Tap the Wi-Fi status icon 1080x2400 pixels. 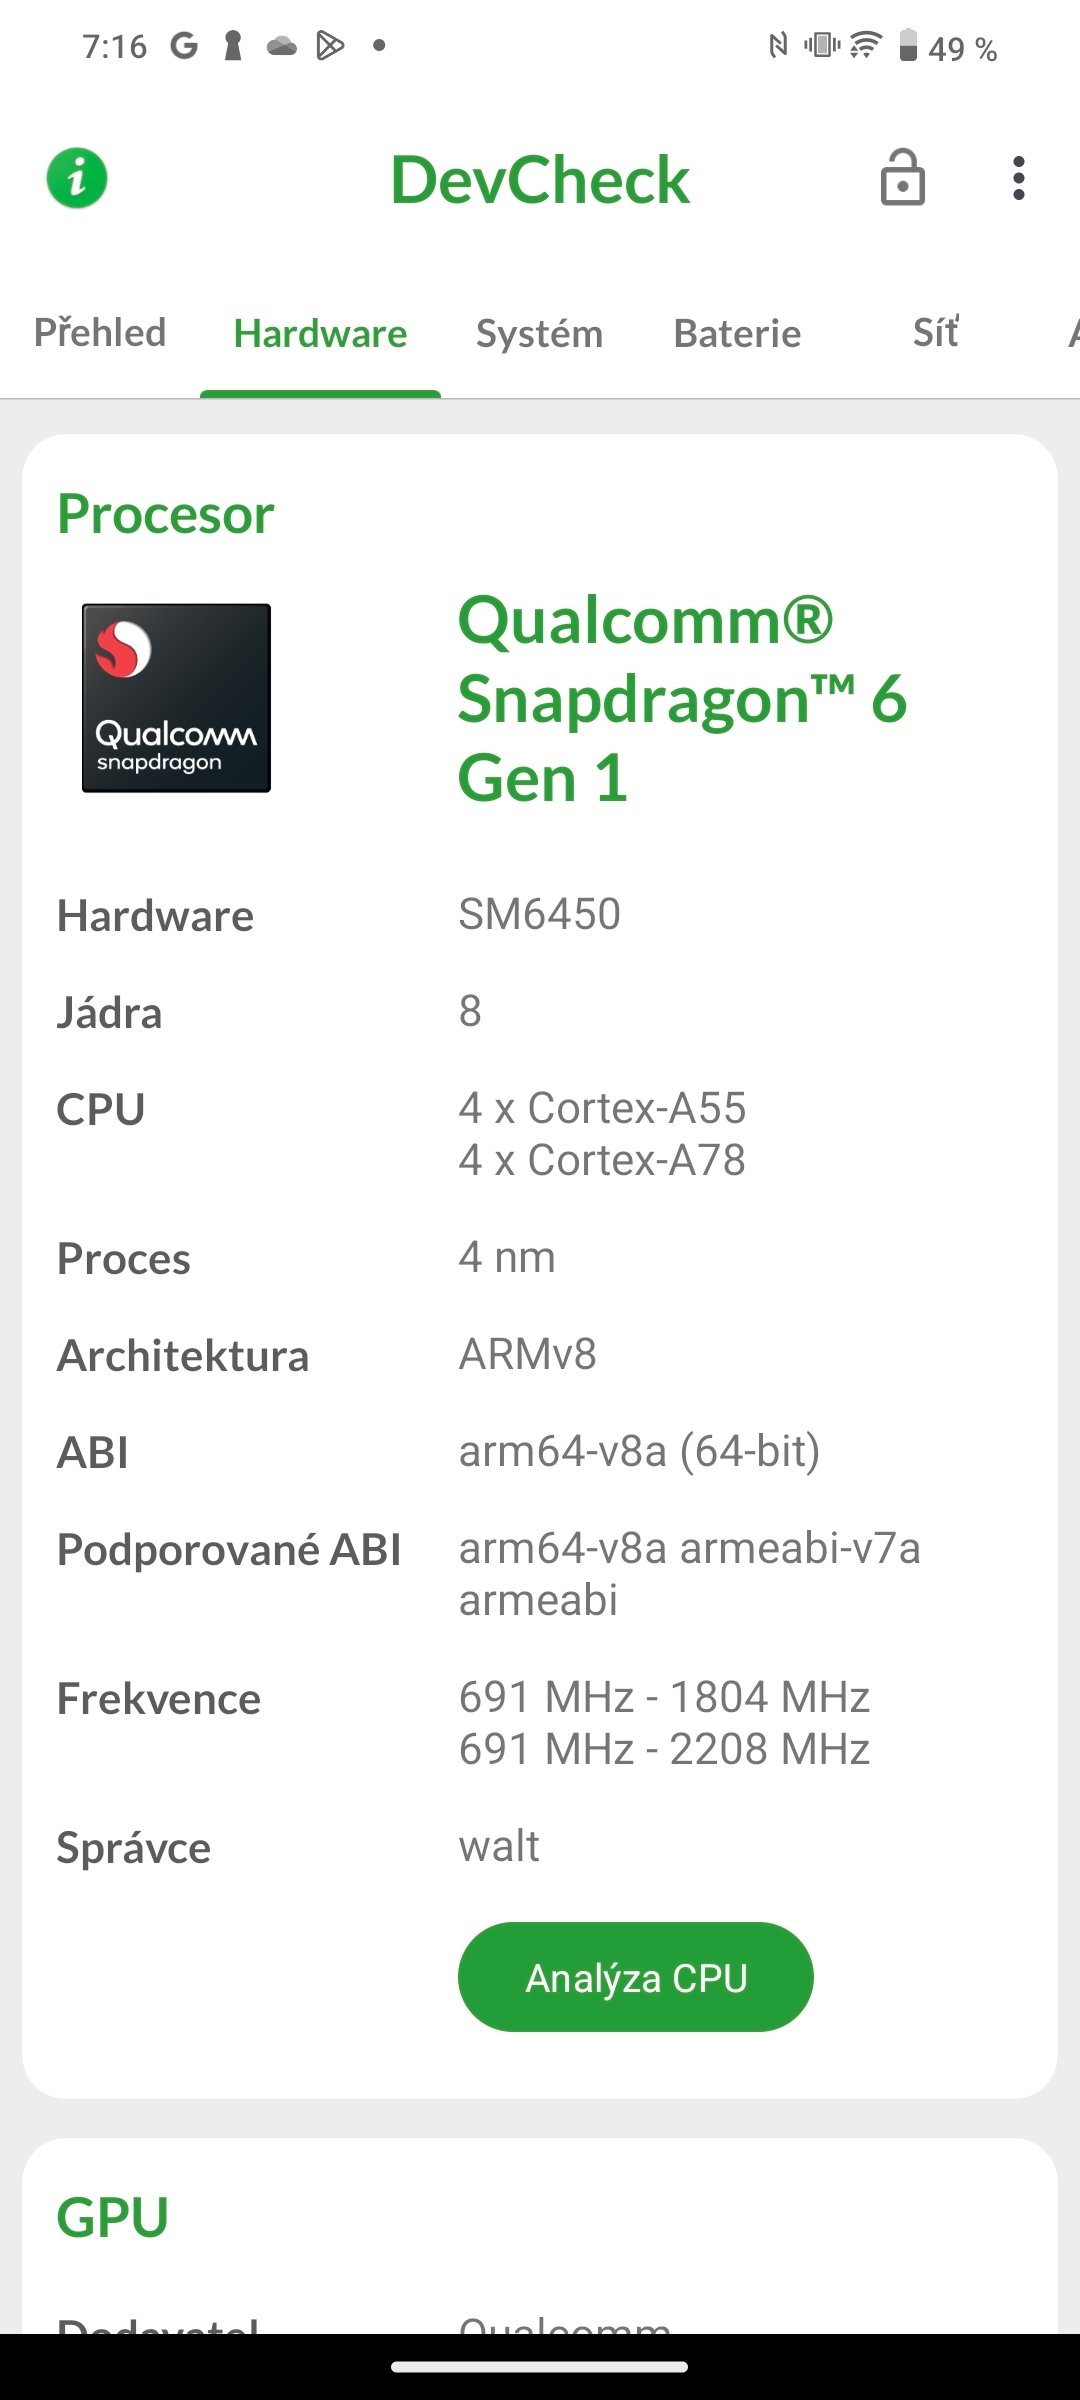coord(866,45)
